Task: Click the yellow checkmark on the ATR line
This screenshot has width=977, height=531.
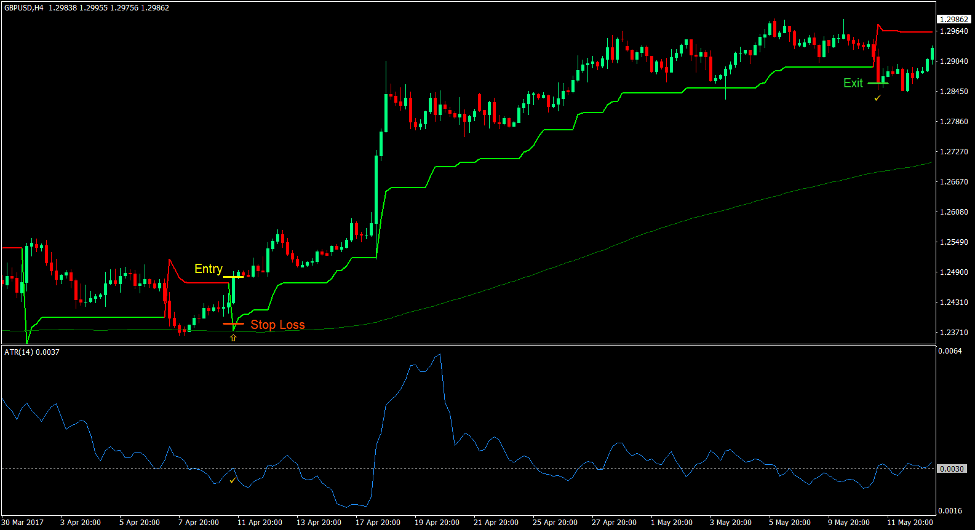Action: point(232,480)
